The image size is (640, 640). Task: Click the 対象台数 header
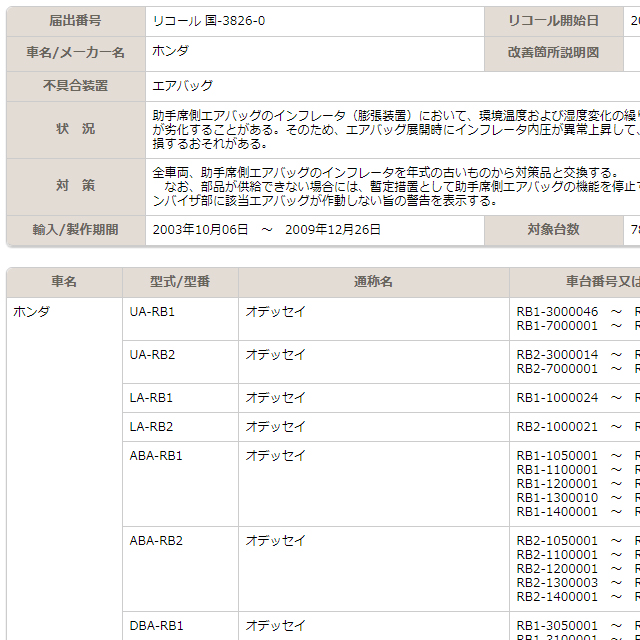[553, 230]
